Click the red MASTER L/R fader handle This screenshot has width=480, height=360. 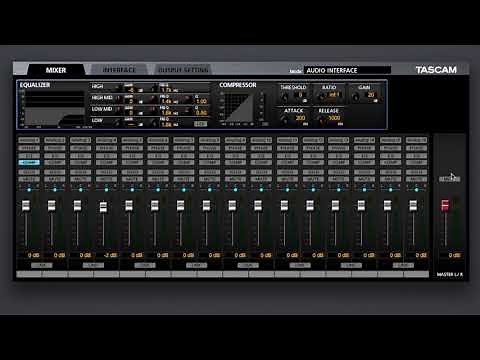(445, 205)
